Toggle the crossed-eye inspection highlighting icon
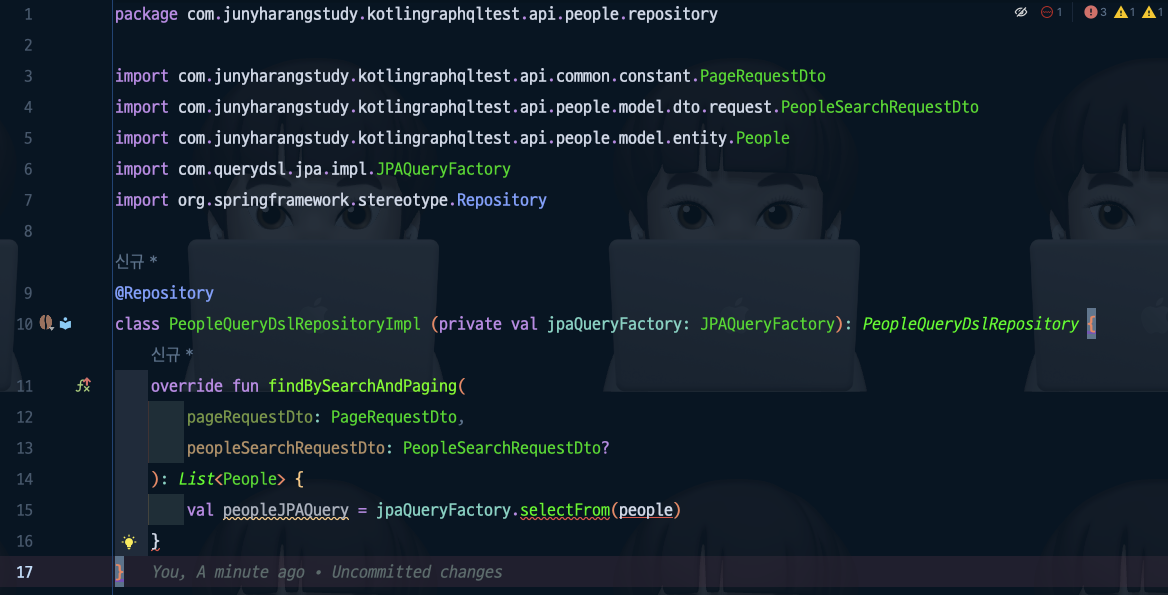The height and width of the screenshot is (595, 1168). coord(1021,12)
